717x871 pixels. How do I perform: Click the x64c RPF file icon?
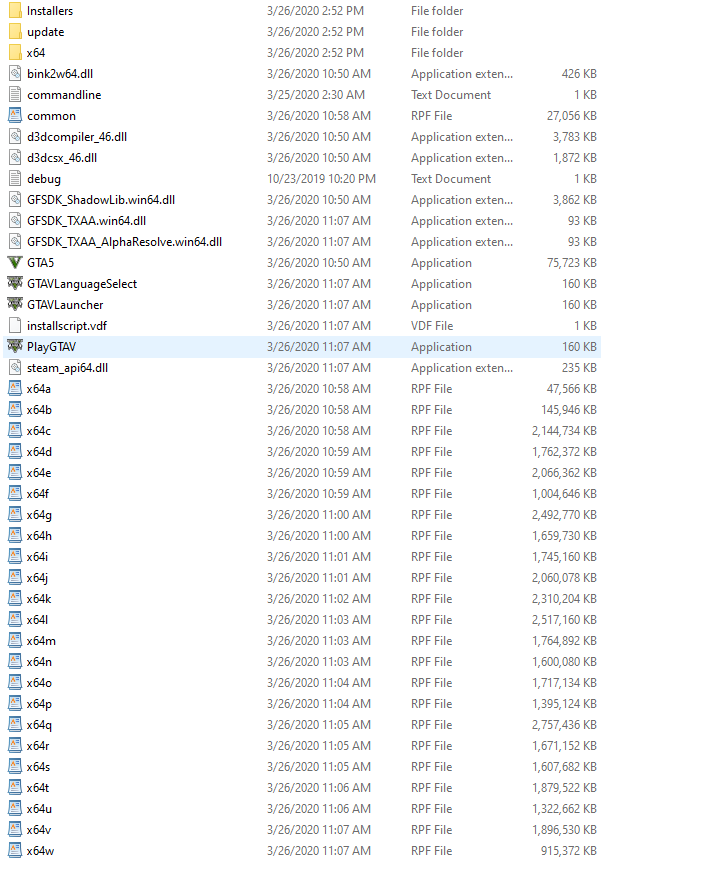click(16, 431)
